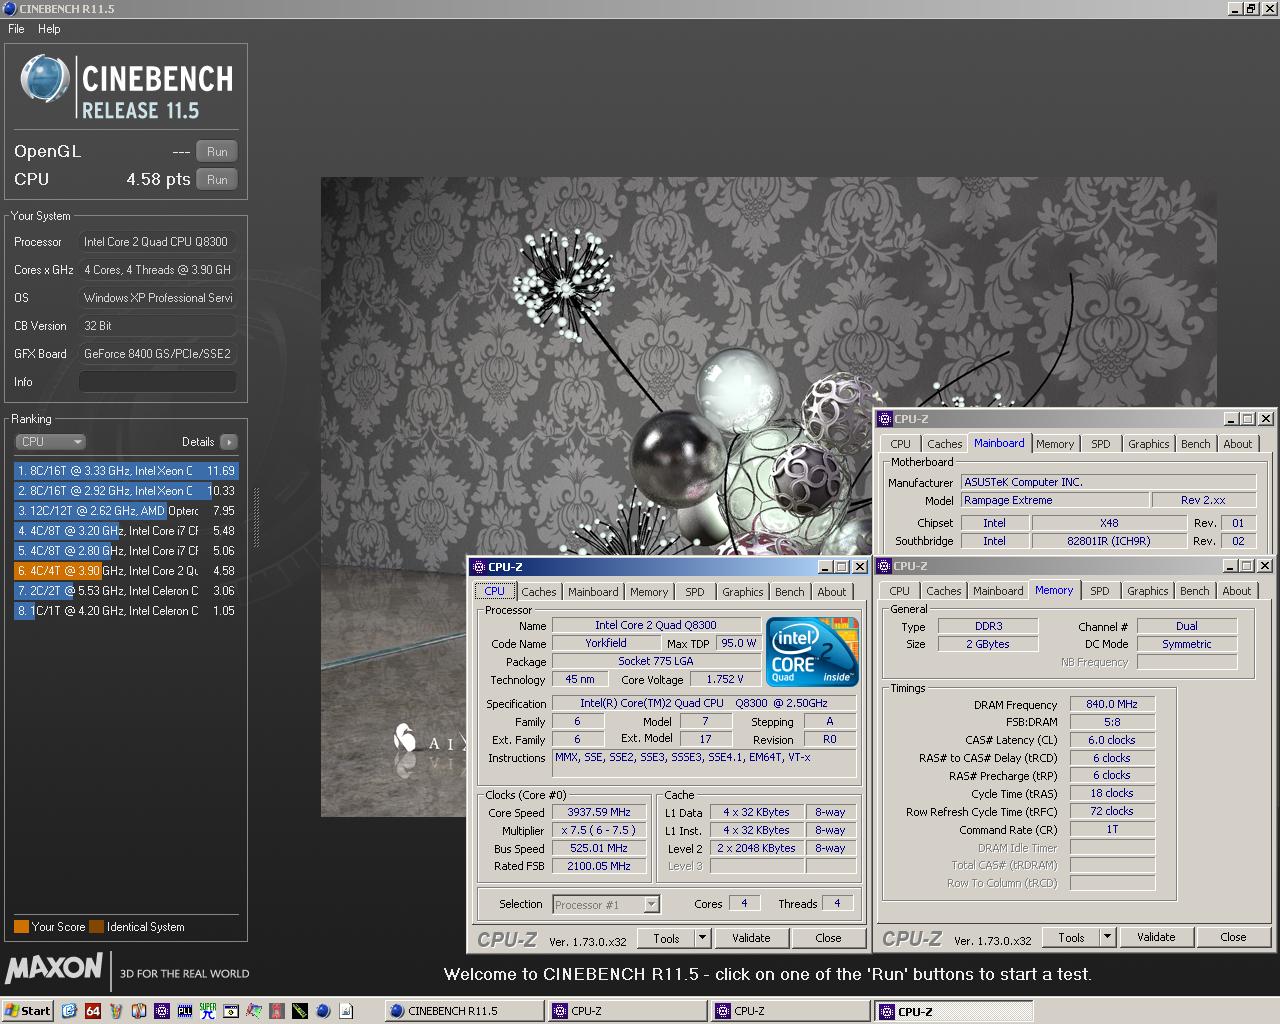Click Validate in the Memory CPU-Z window
Image resolution: width=1280 pixels, height=1024 pixels.
coord(1156,937)
